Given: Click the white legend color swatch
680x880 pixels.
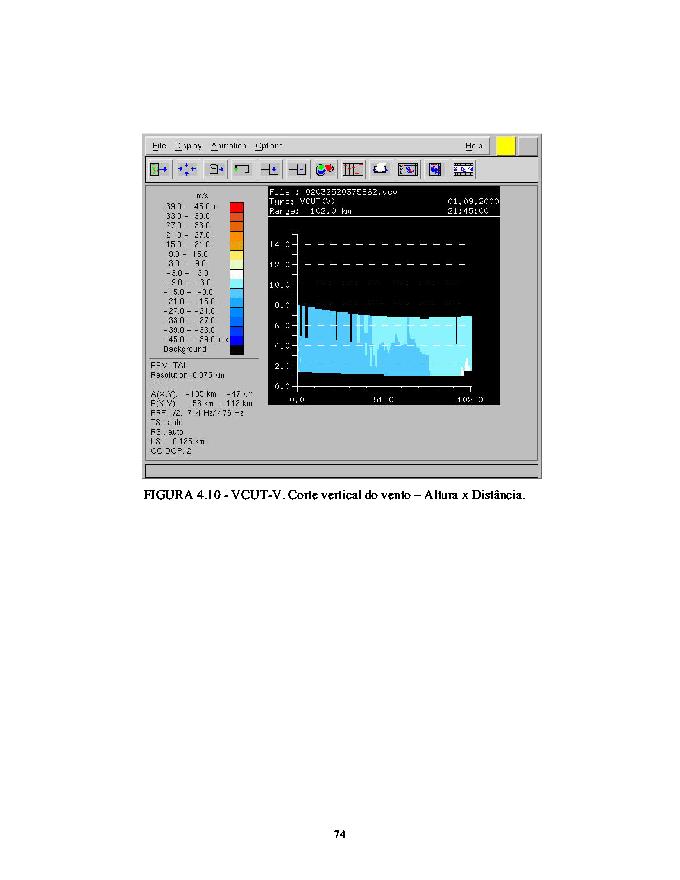Looking at the screenshot, I should pyautogui.click(x=237, y=274).
